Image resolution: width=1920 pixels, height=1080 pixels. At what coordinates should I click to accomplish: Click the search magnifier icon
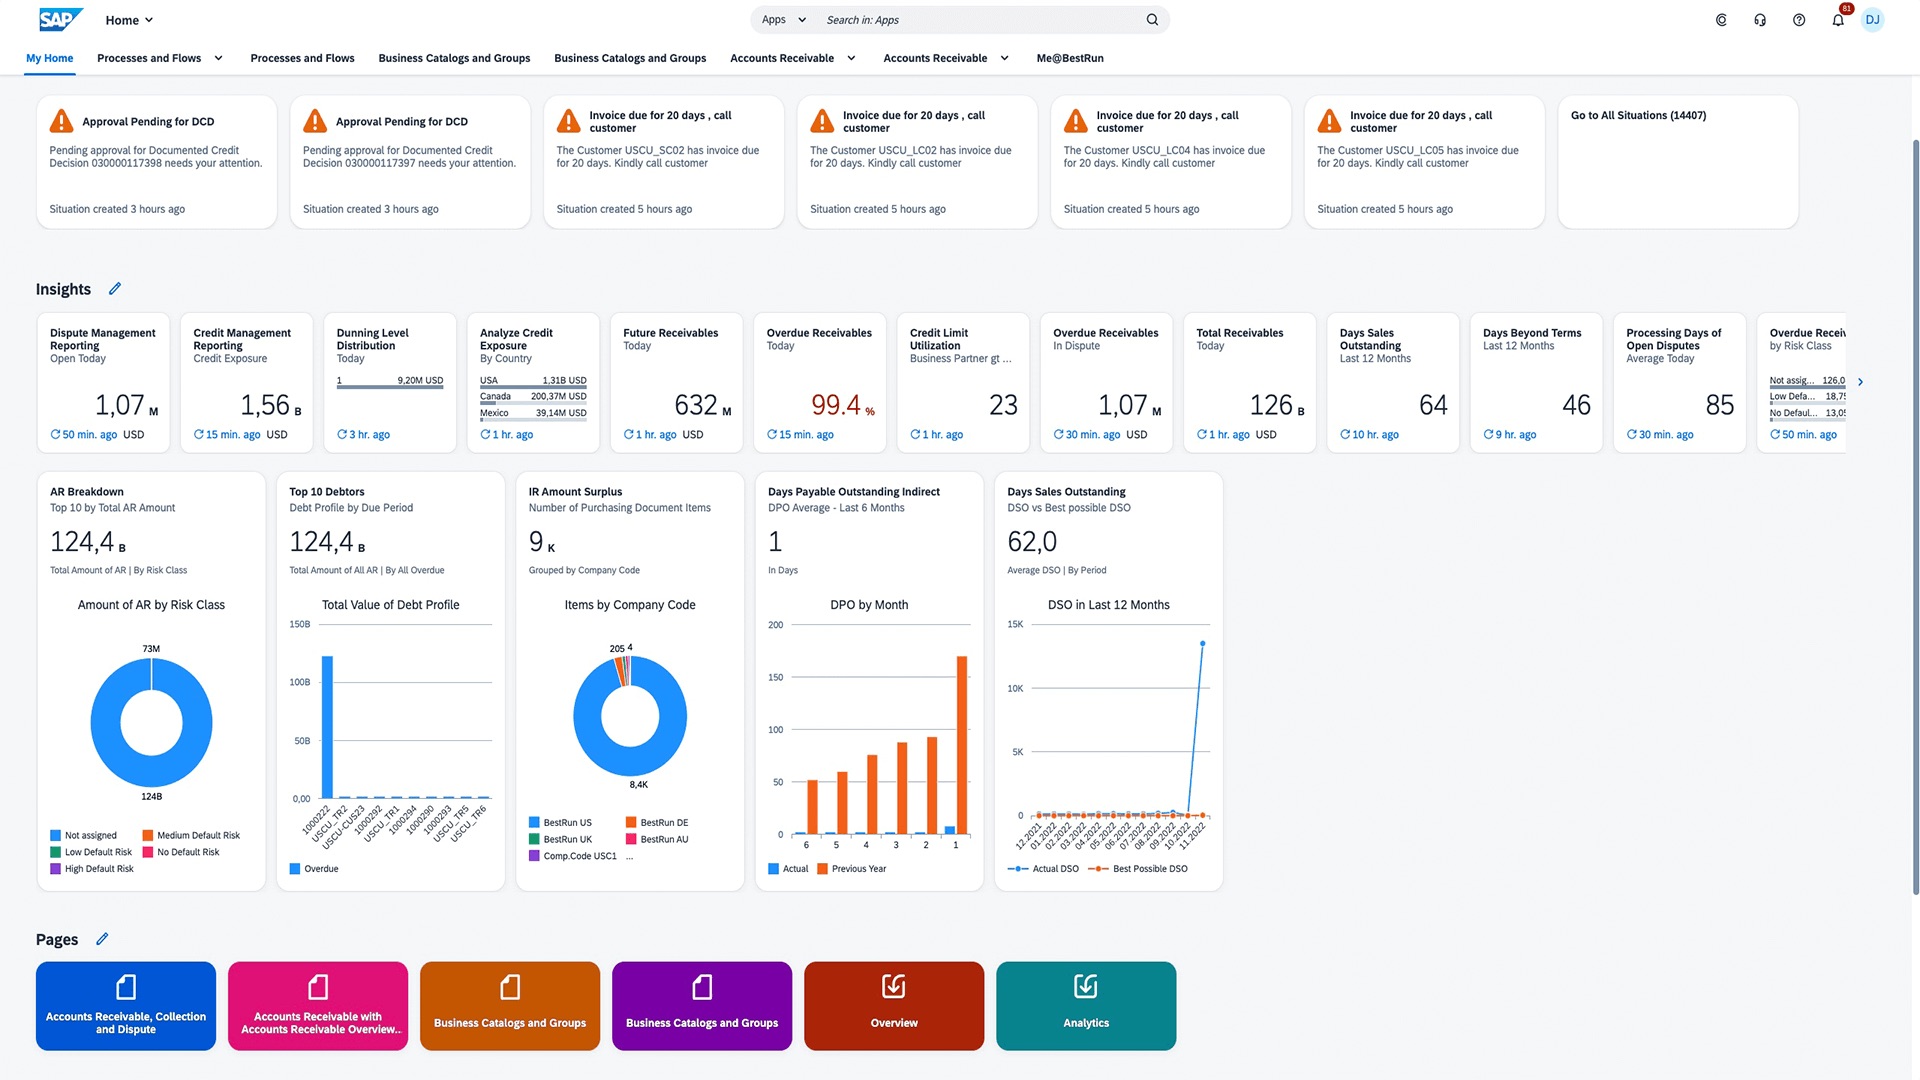pyautogui.click(x=1151, y=19)
